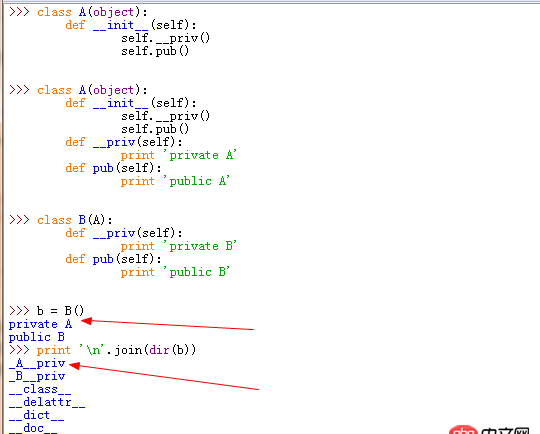Image resolution: width=540 pixels, height=434 pixels.
Task: Click the print 'private A' statement
Action: 179,155
